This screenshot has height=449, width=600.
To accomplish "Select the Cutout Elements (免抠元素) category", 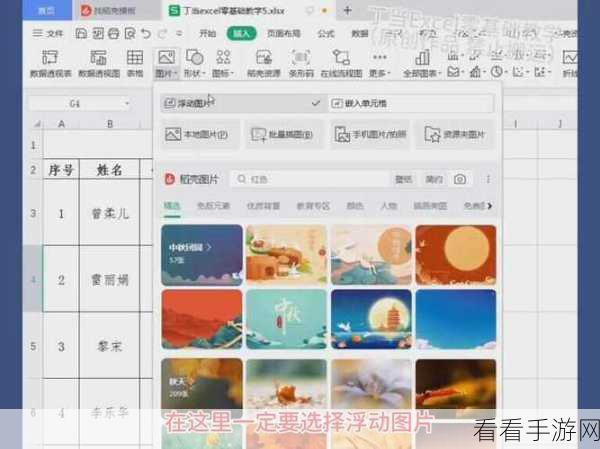I will [x=213, y=206].
